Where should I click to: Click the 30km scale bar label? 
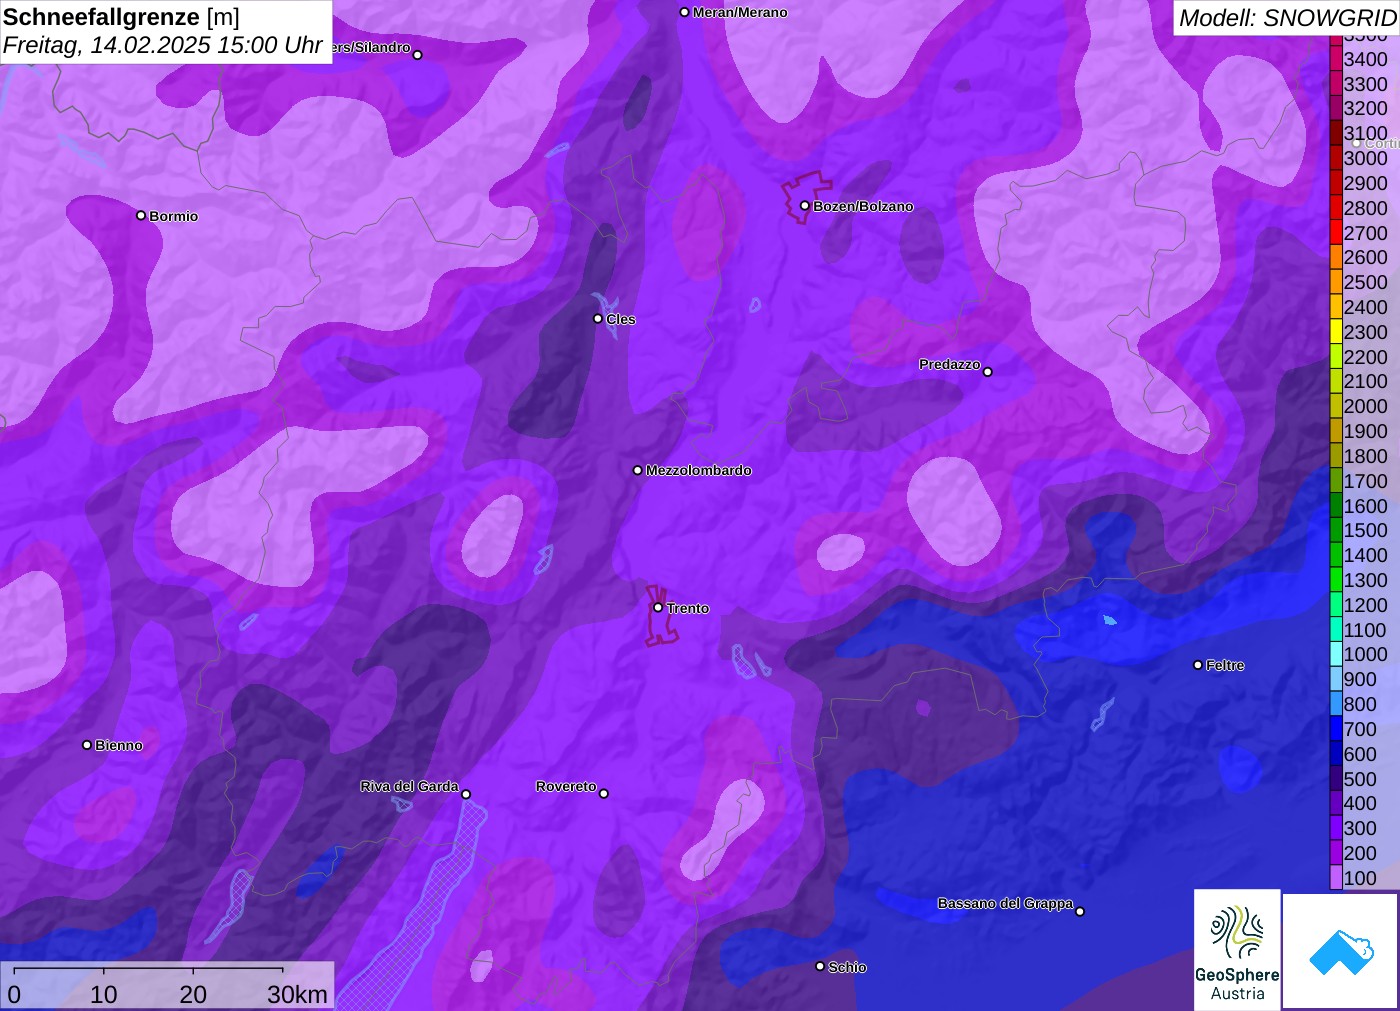297,994
